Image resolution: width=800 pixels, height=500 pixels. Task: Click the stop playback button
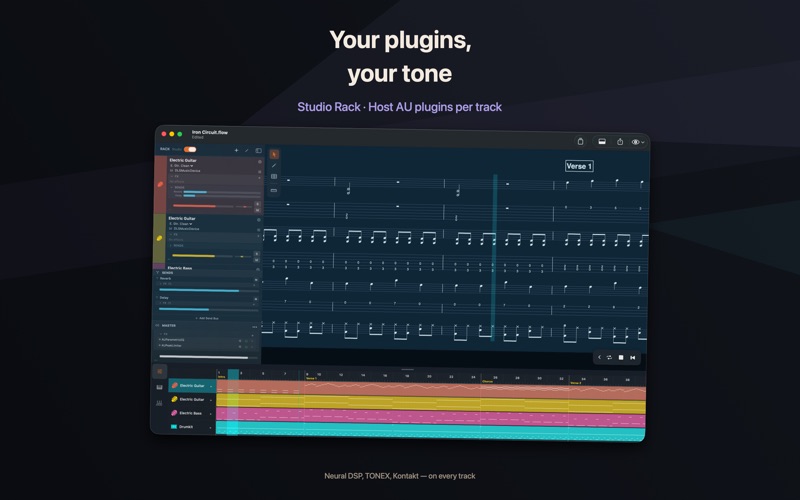(x=621, y=358)
